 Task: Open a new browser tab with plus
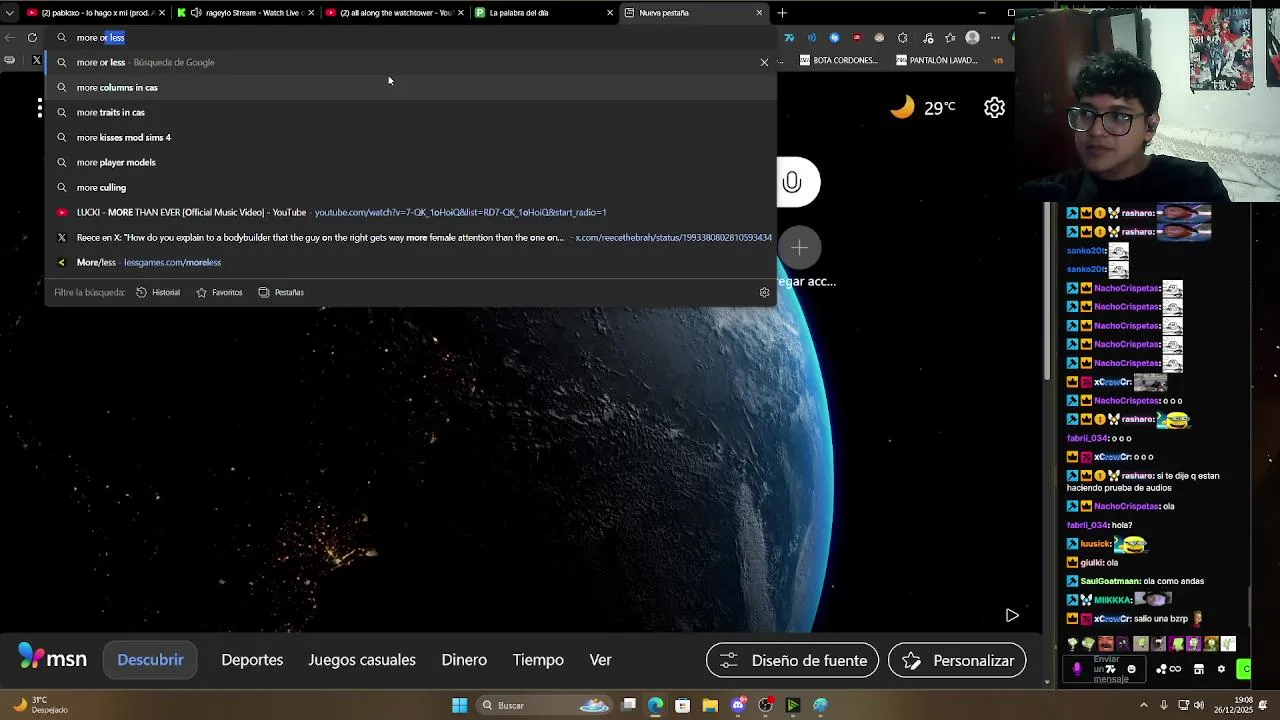pos(782,13)
